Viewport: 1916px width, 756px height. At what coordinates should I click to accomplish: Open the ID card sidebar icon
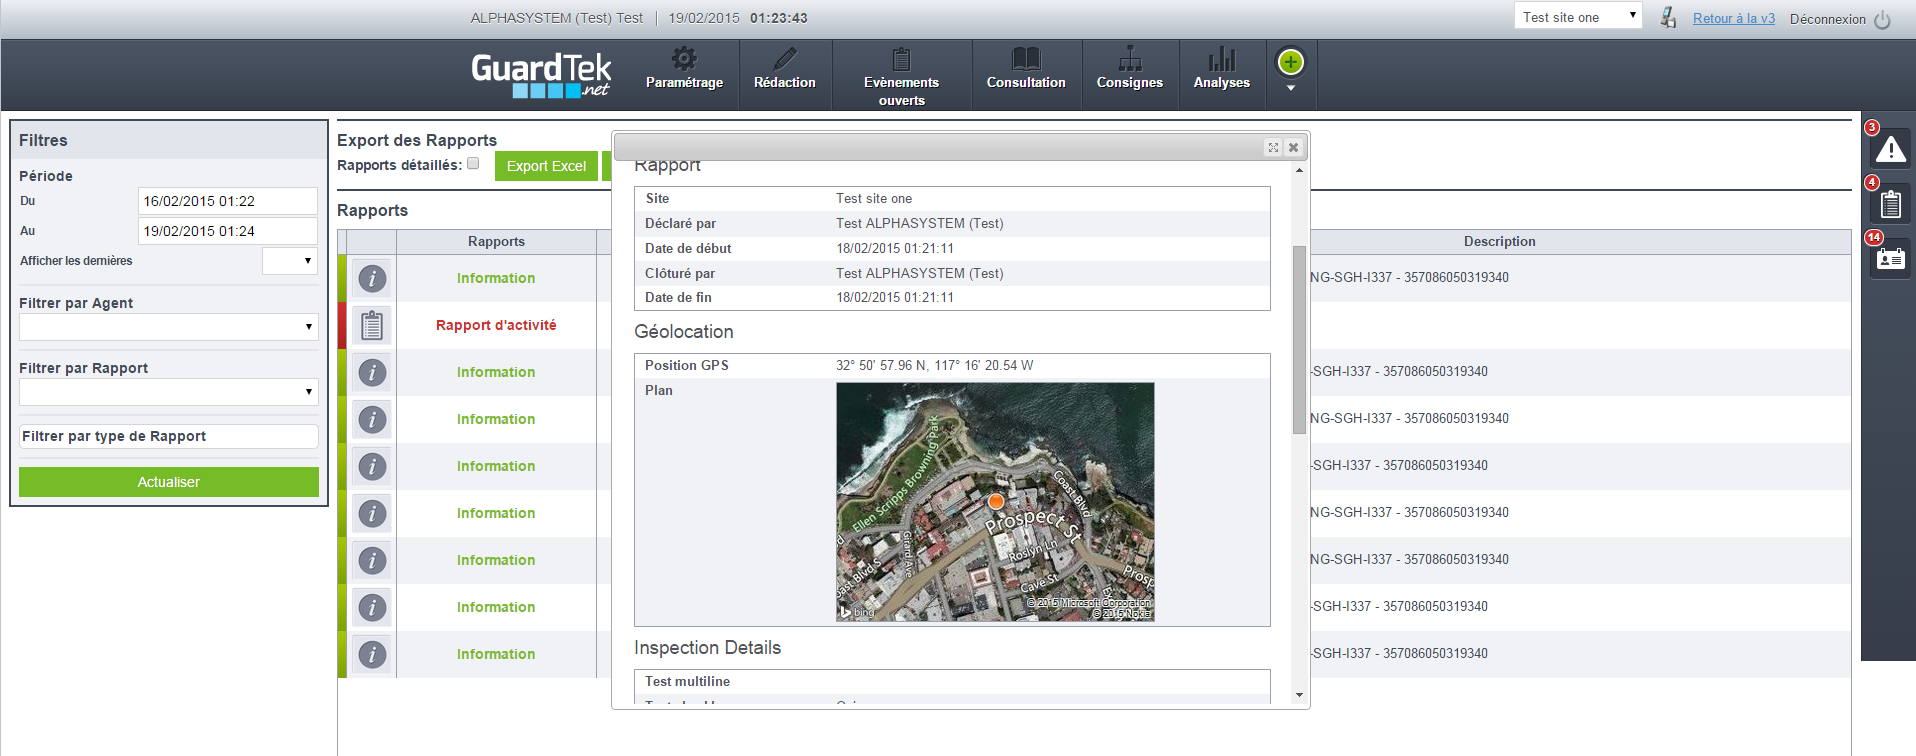1890,260
